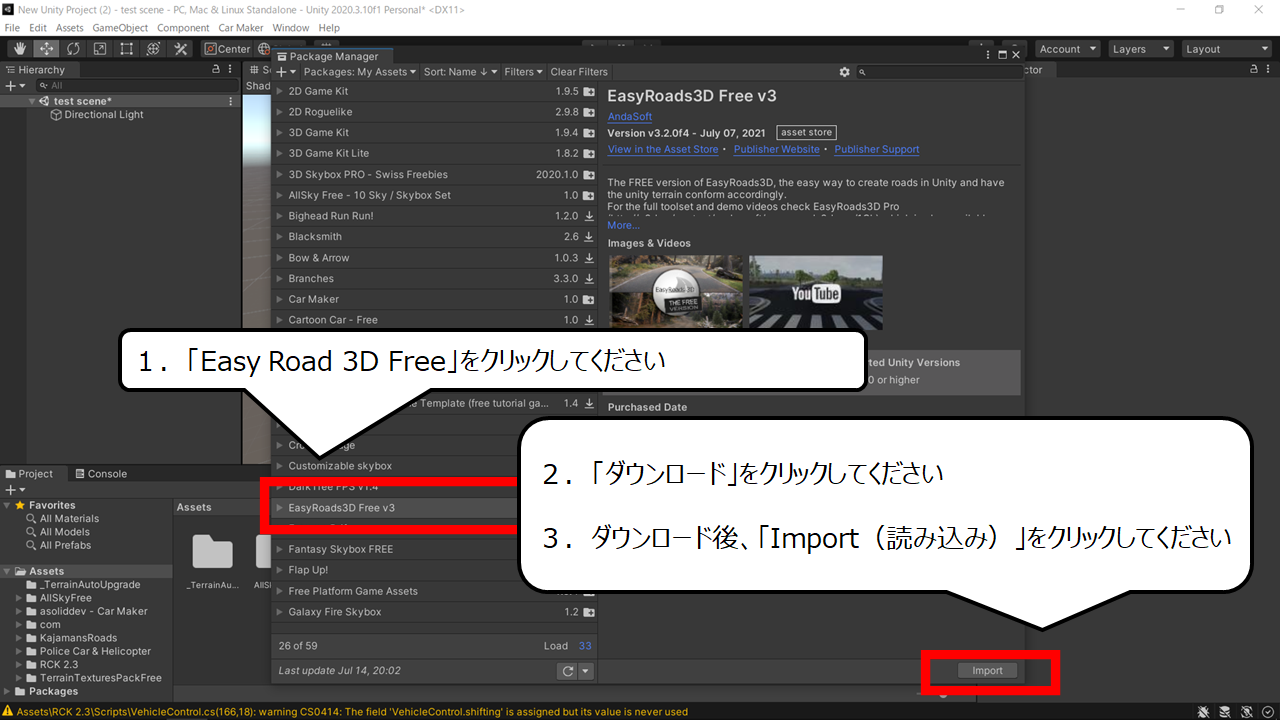Screen dimensions: 1280x720
Task: Open the Publisher Website link
Action: tap(777, 149)
